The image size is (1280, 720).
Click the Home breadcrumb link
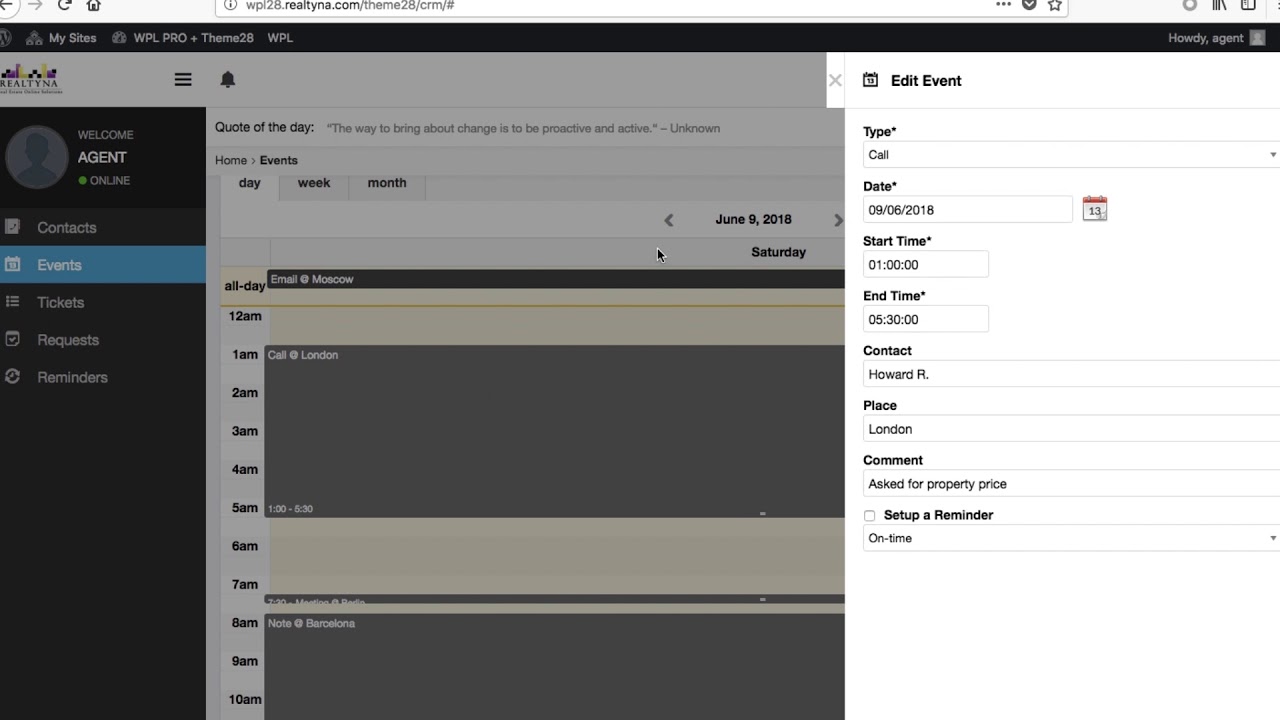[231, 160]
